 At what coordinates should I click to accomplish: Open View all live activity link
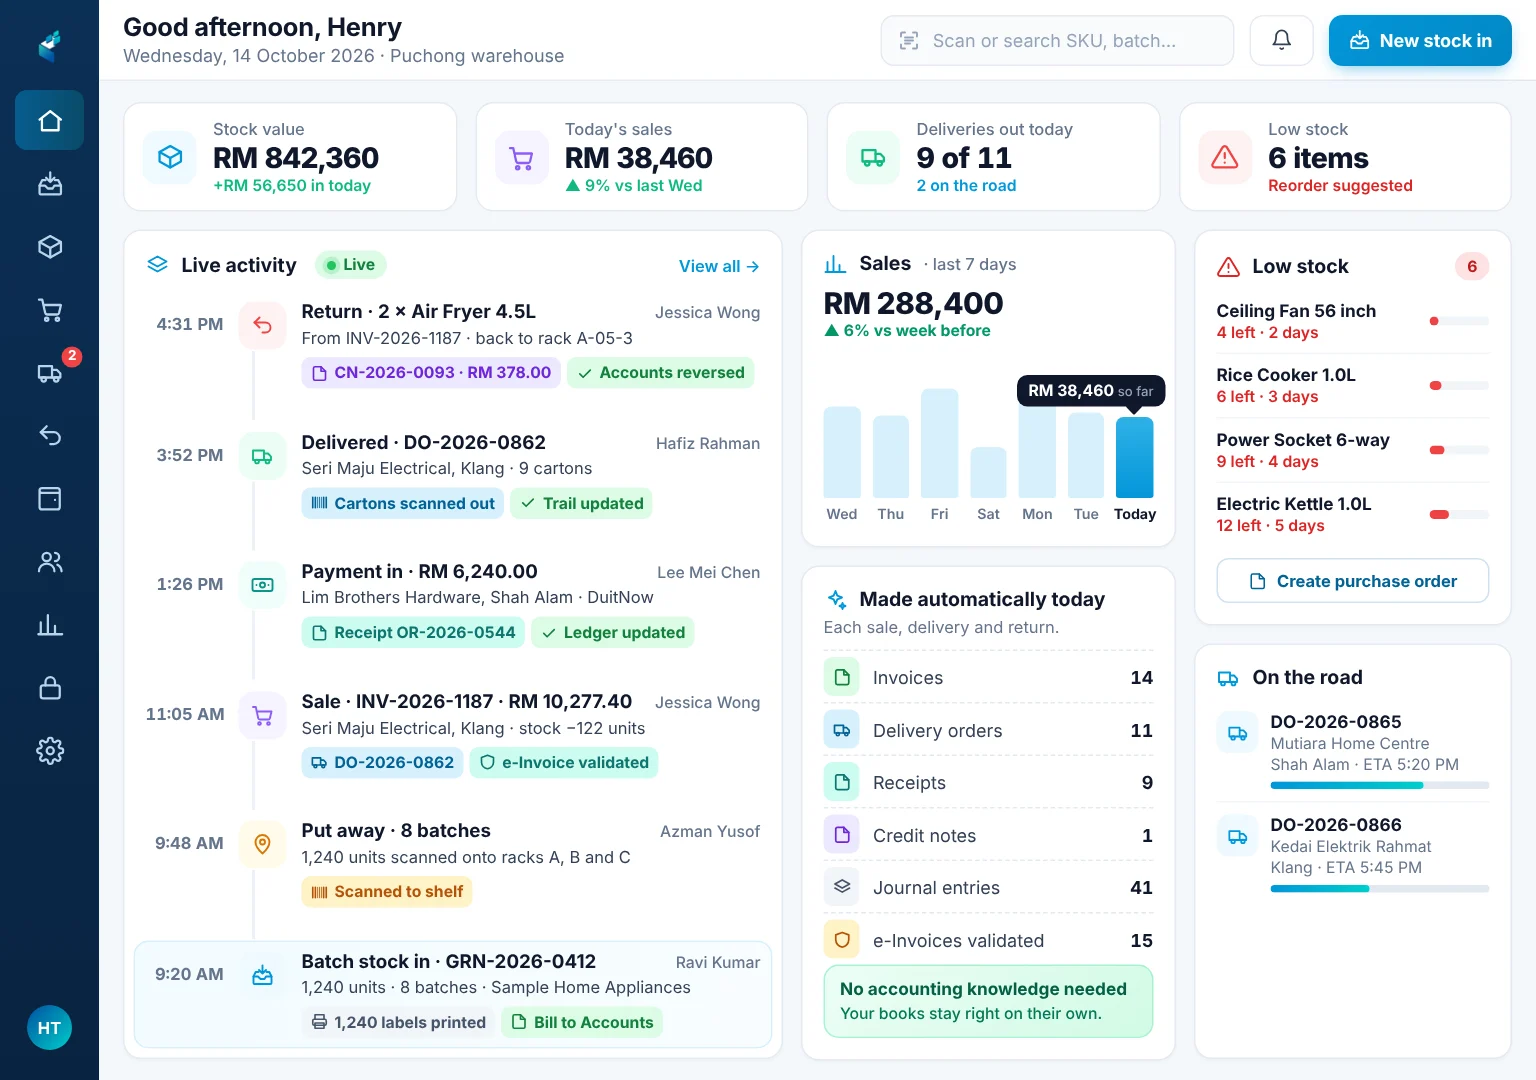719,266
